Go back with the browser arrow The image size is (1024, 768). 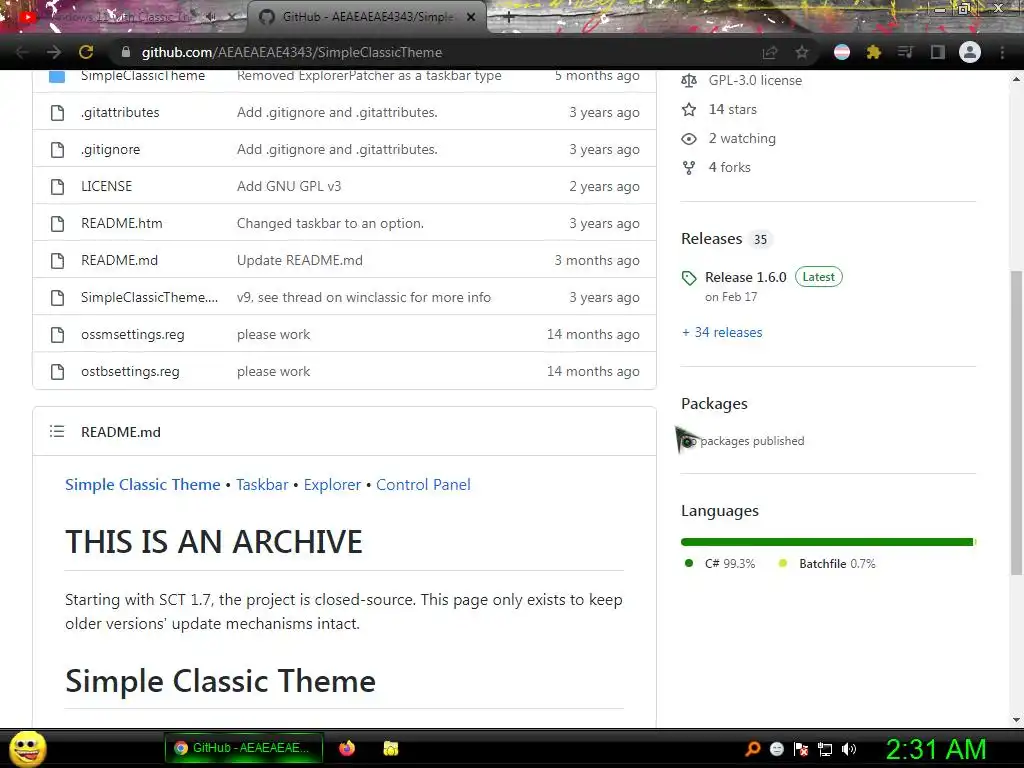coord(22,52)
